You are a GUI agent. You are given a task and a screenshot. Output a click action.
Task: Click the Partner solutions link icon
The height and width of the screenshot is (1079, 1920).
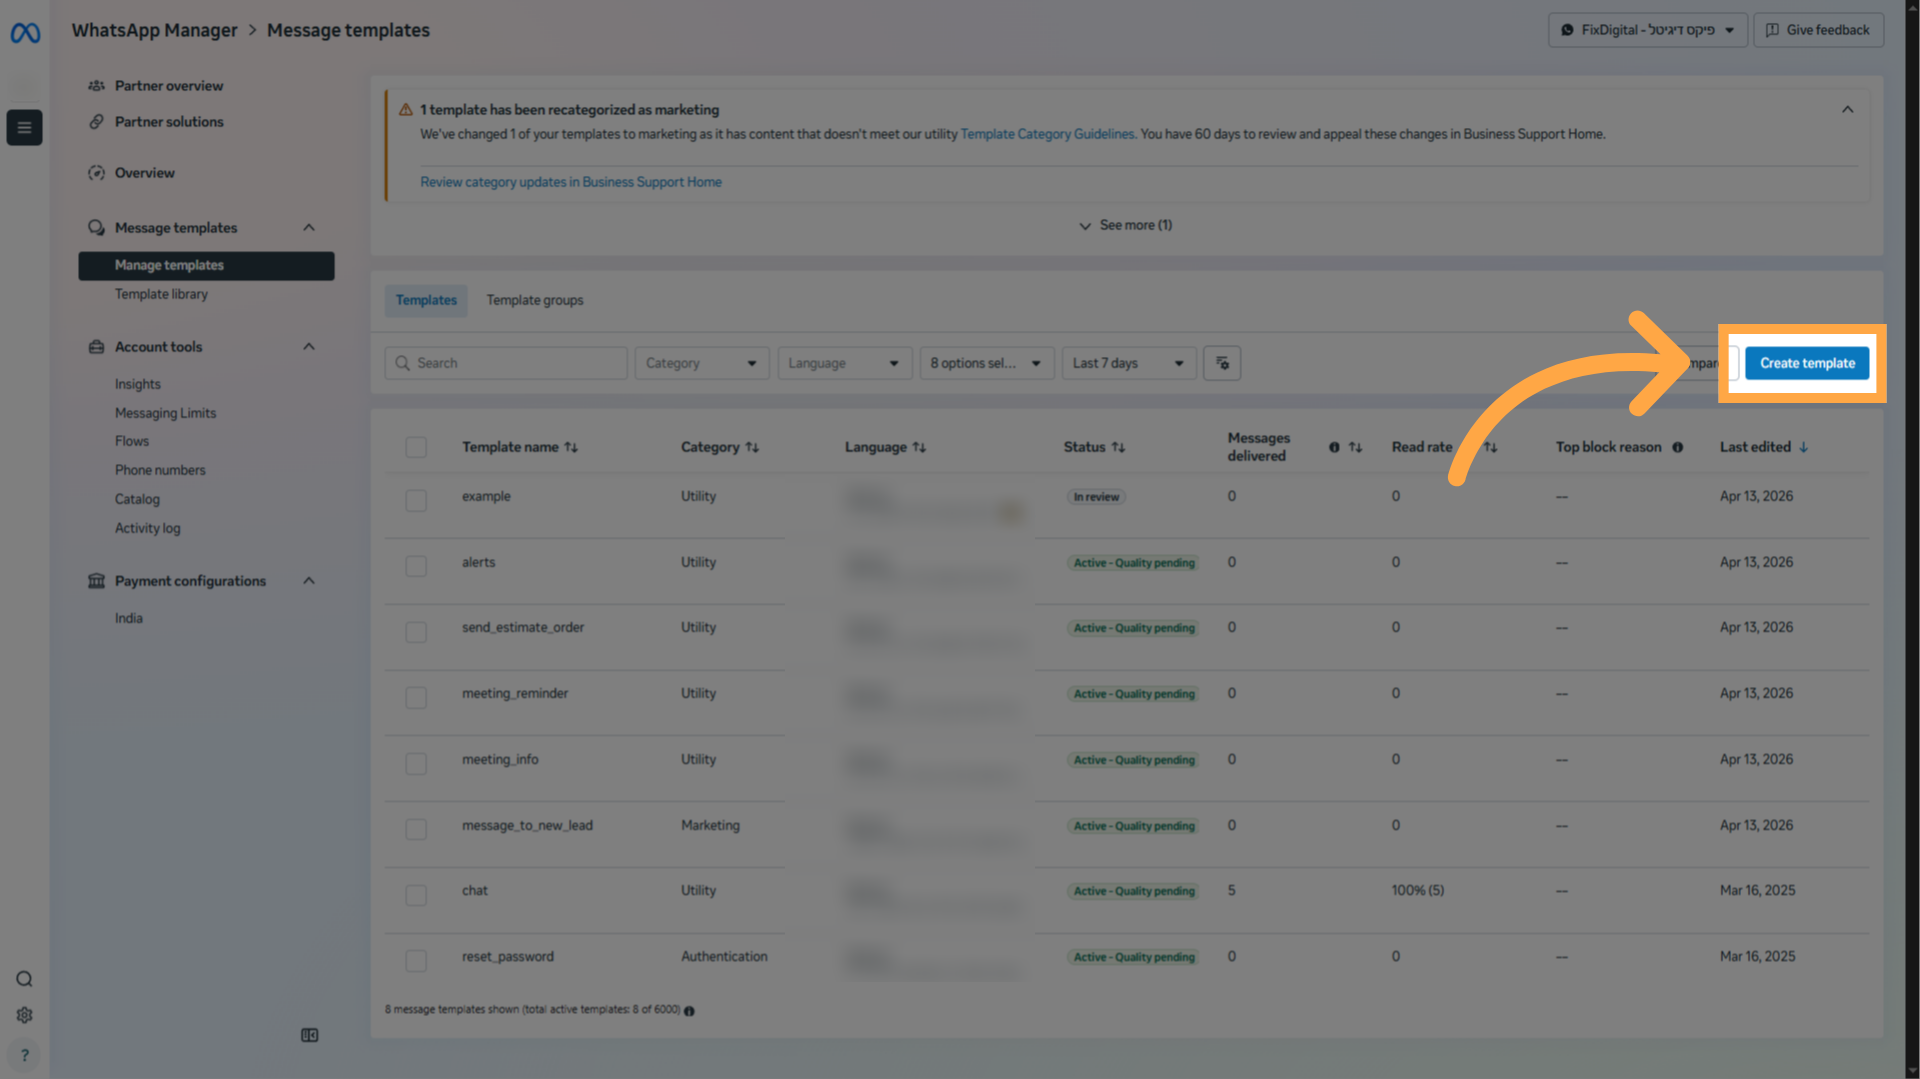pos(96,122)
